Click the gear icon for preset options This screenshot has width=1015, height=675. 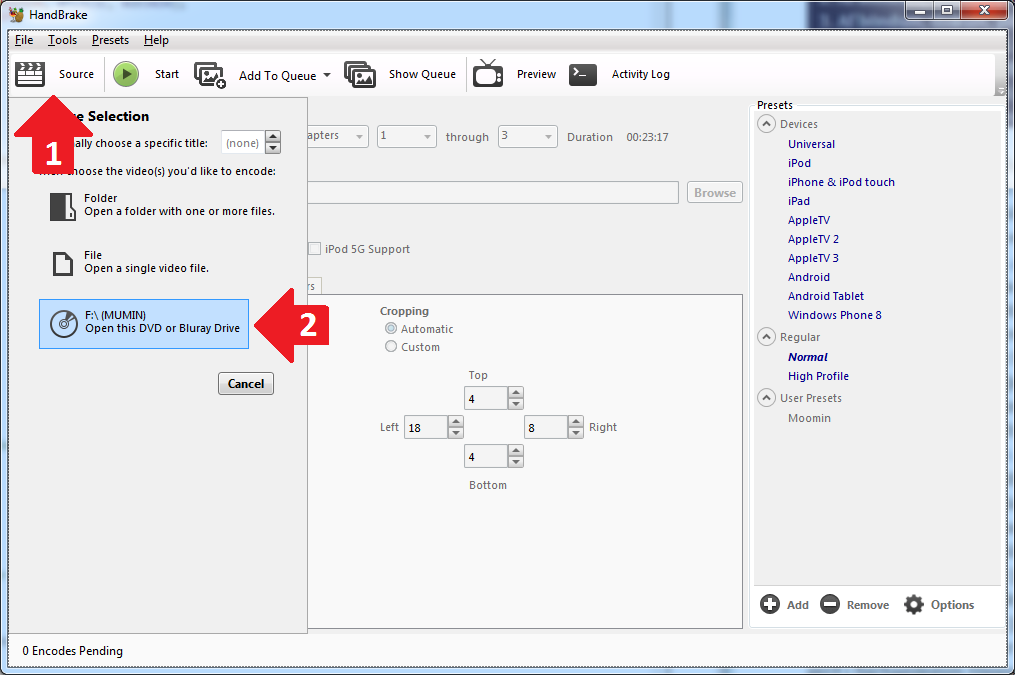913,604
